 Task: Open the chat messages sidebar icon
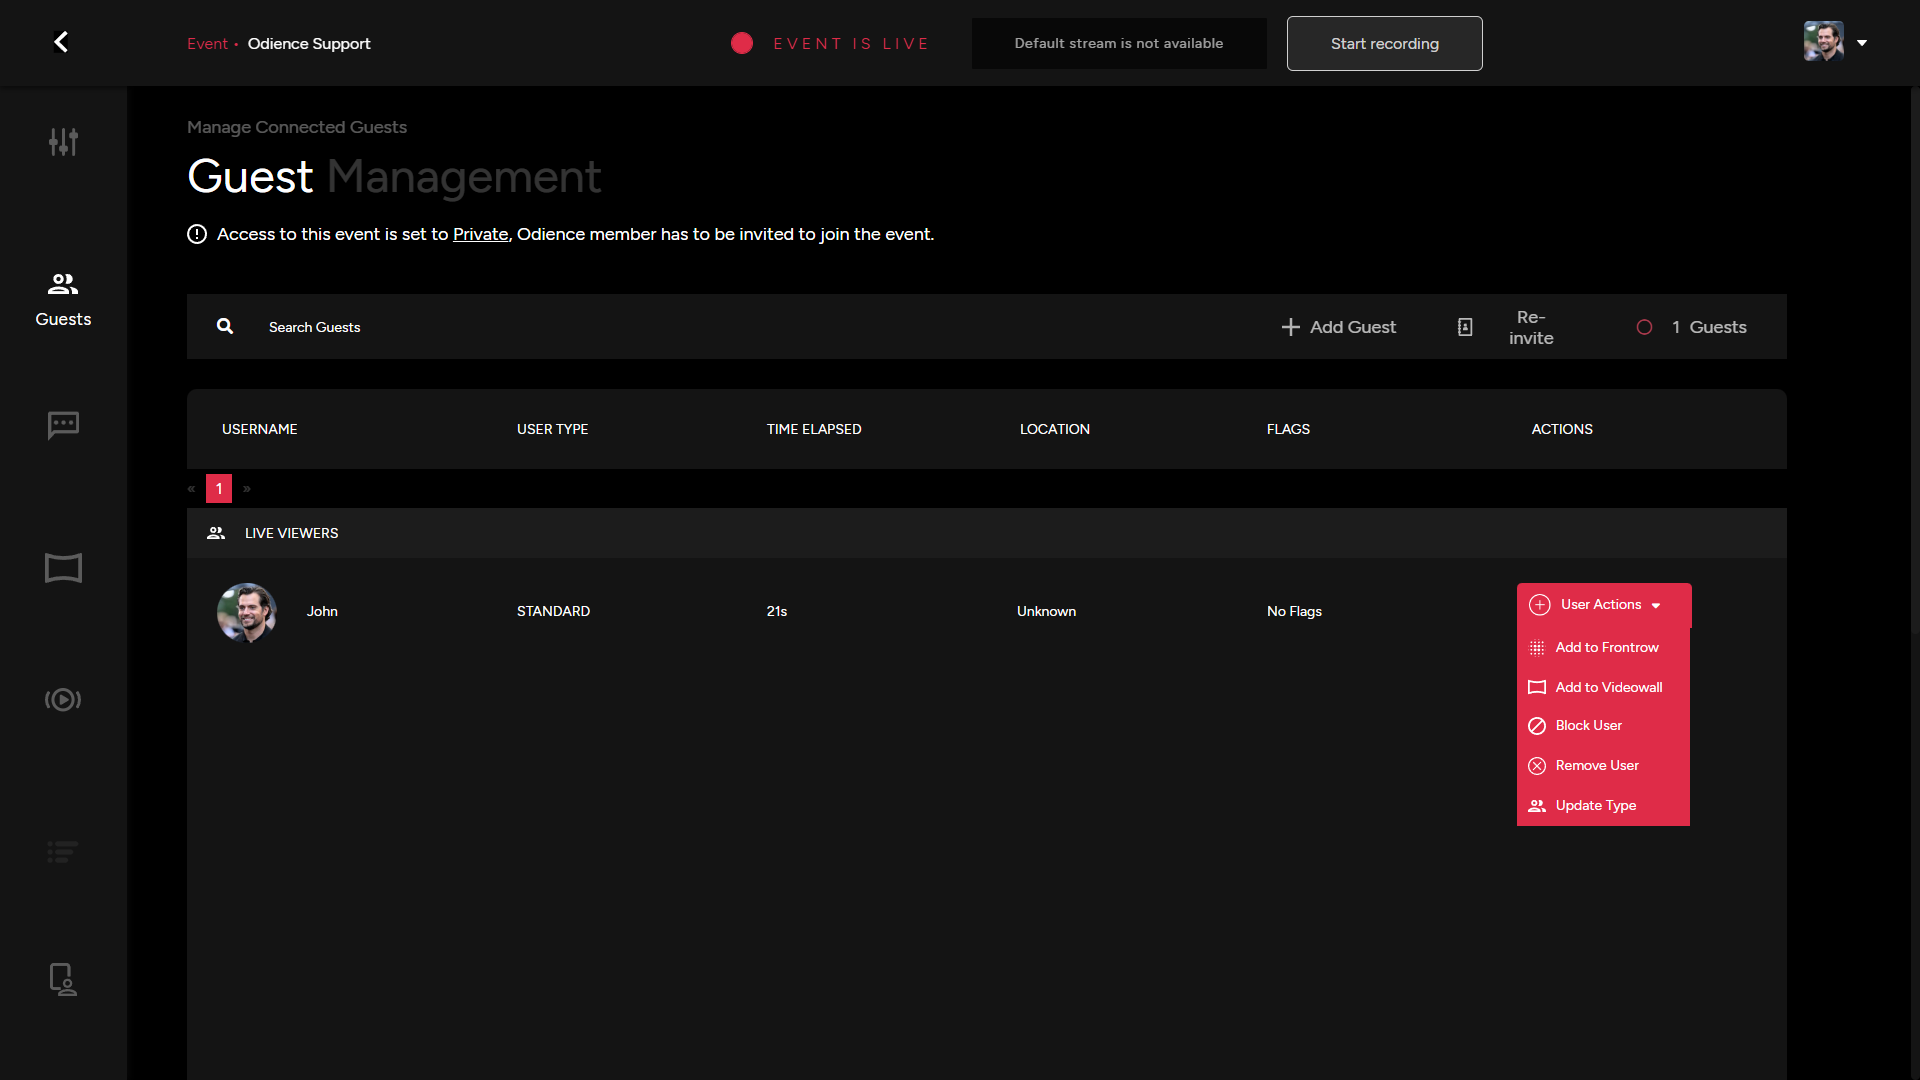tap(63, 425)
